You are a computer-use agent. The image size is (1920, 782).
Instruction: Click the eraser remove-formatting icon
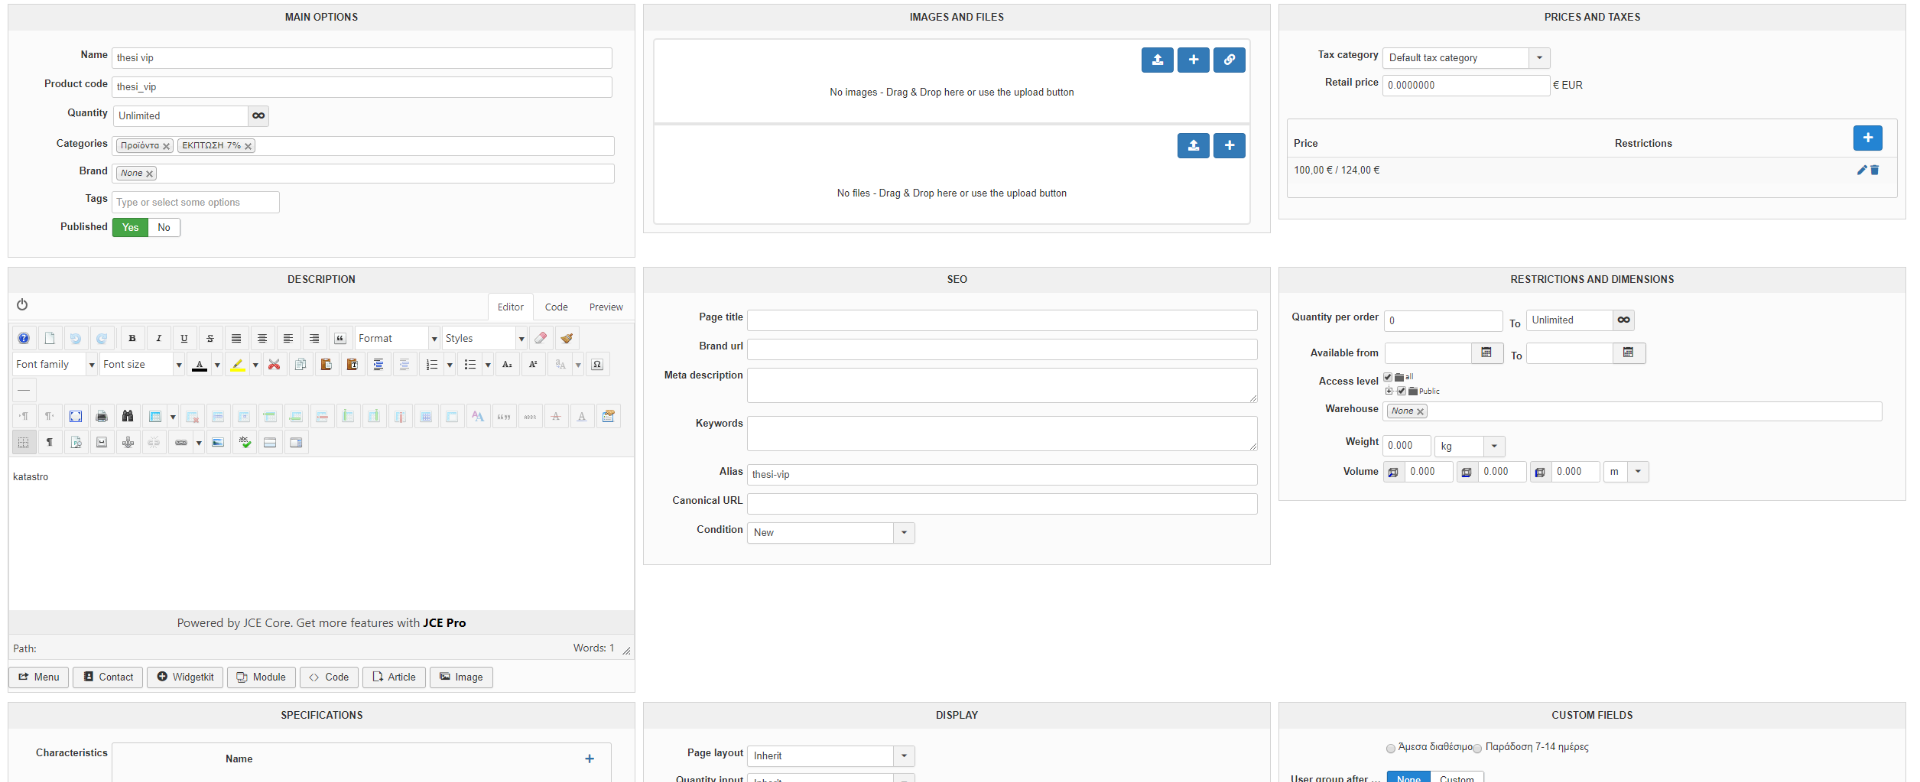tap(541, 338)
